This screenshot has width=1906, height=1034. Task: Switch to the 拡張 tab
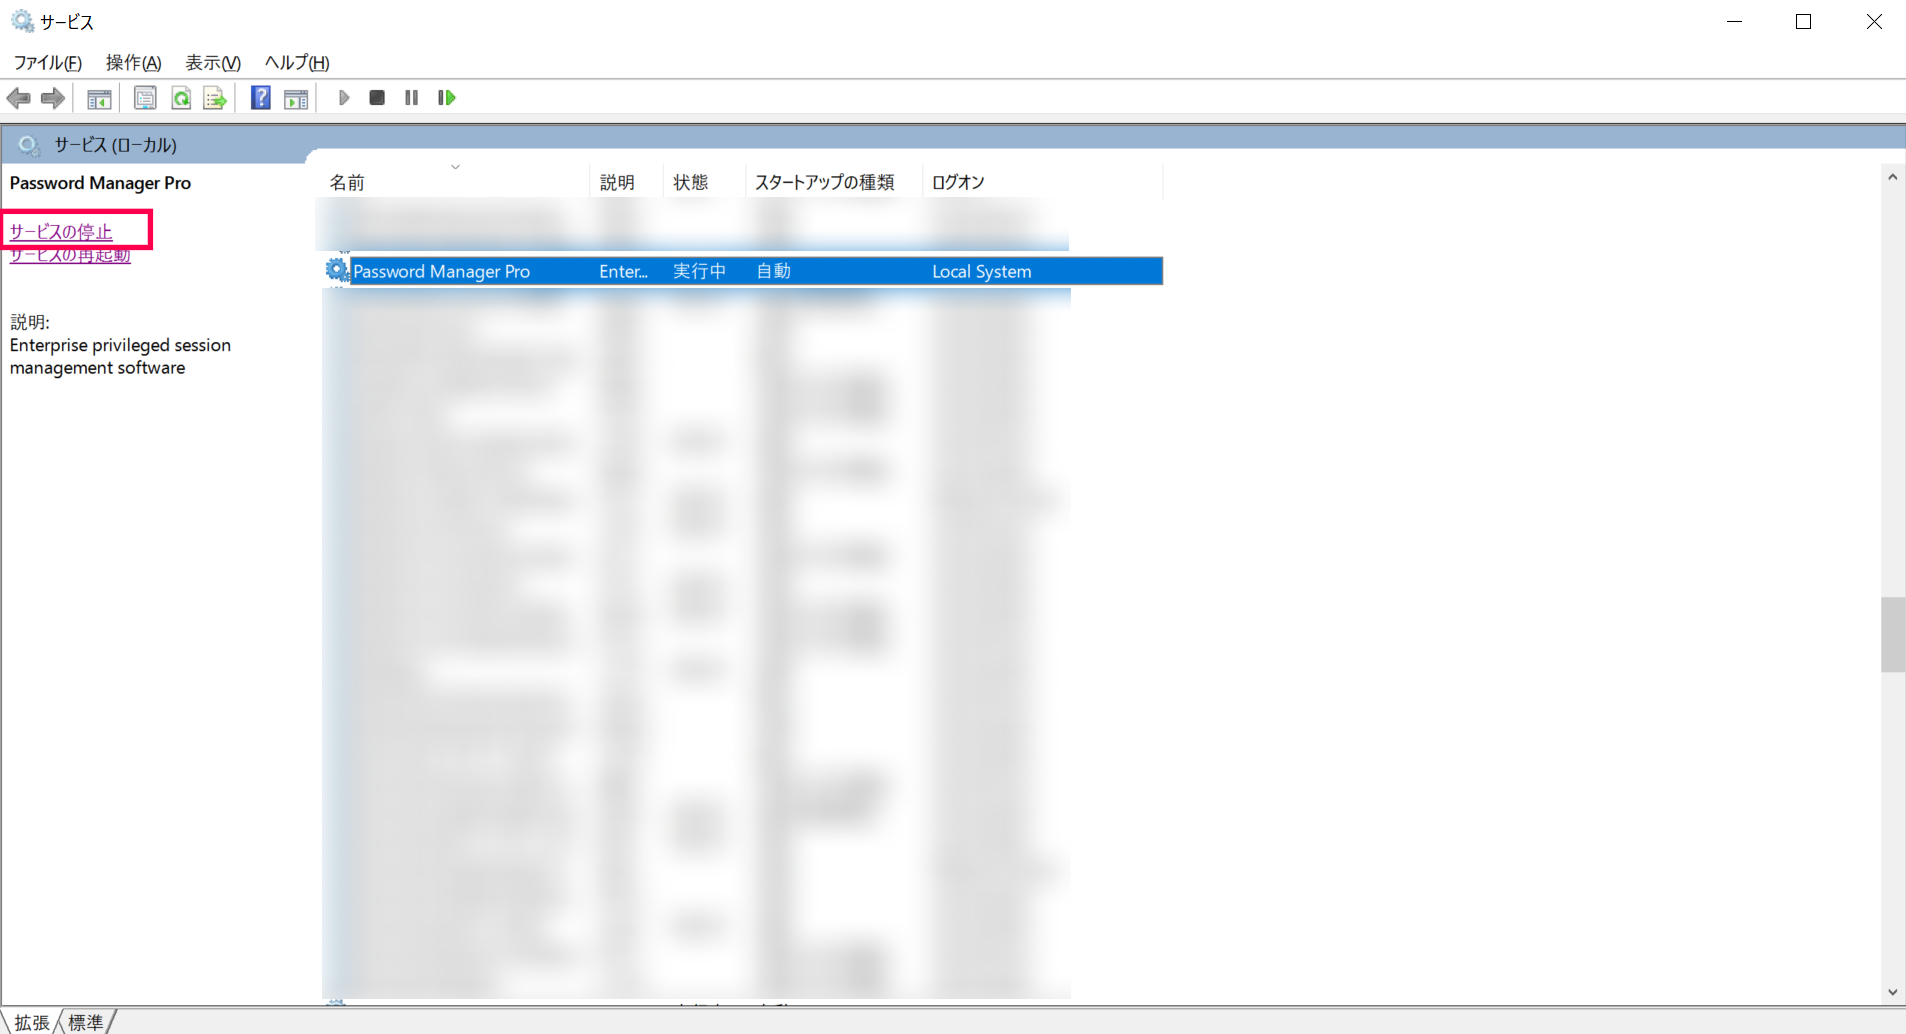(32, 1022)
